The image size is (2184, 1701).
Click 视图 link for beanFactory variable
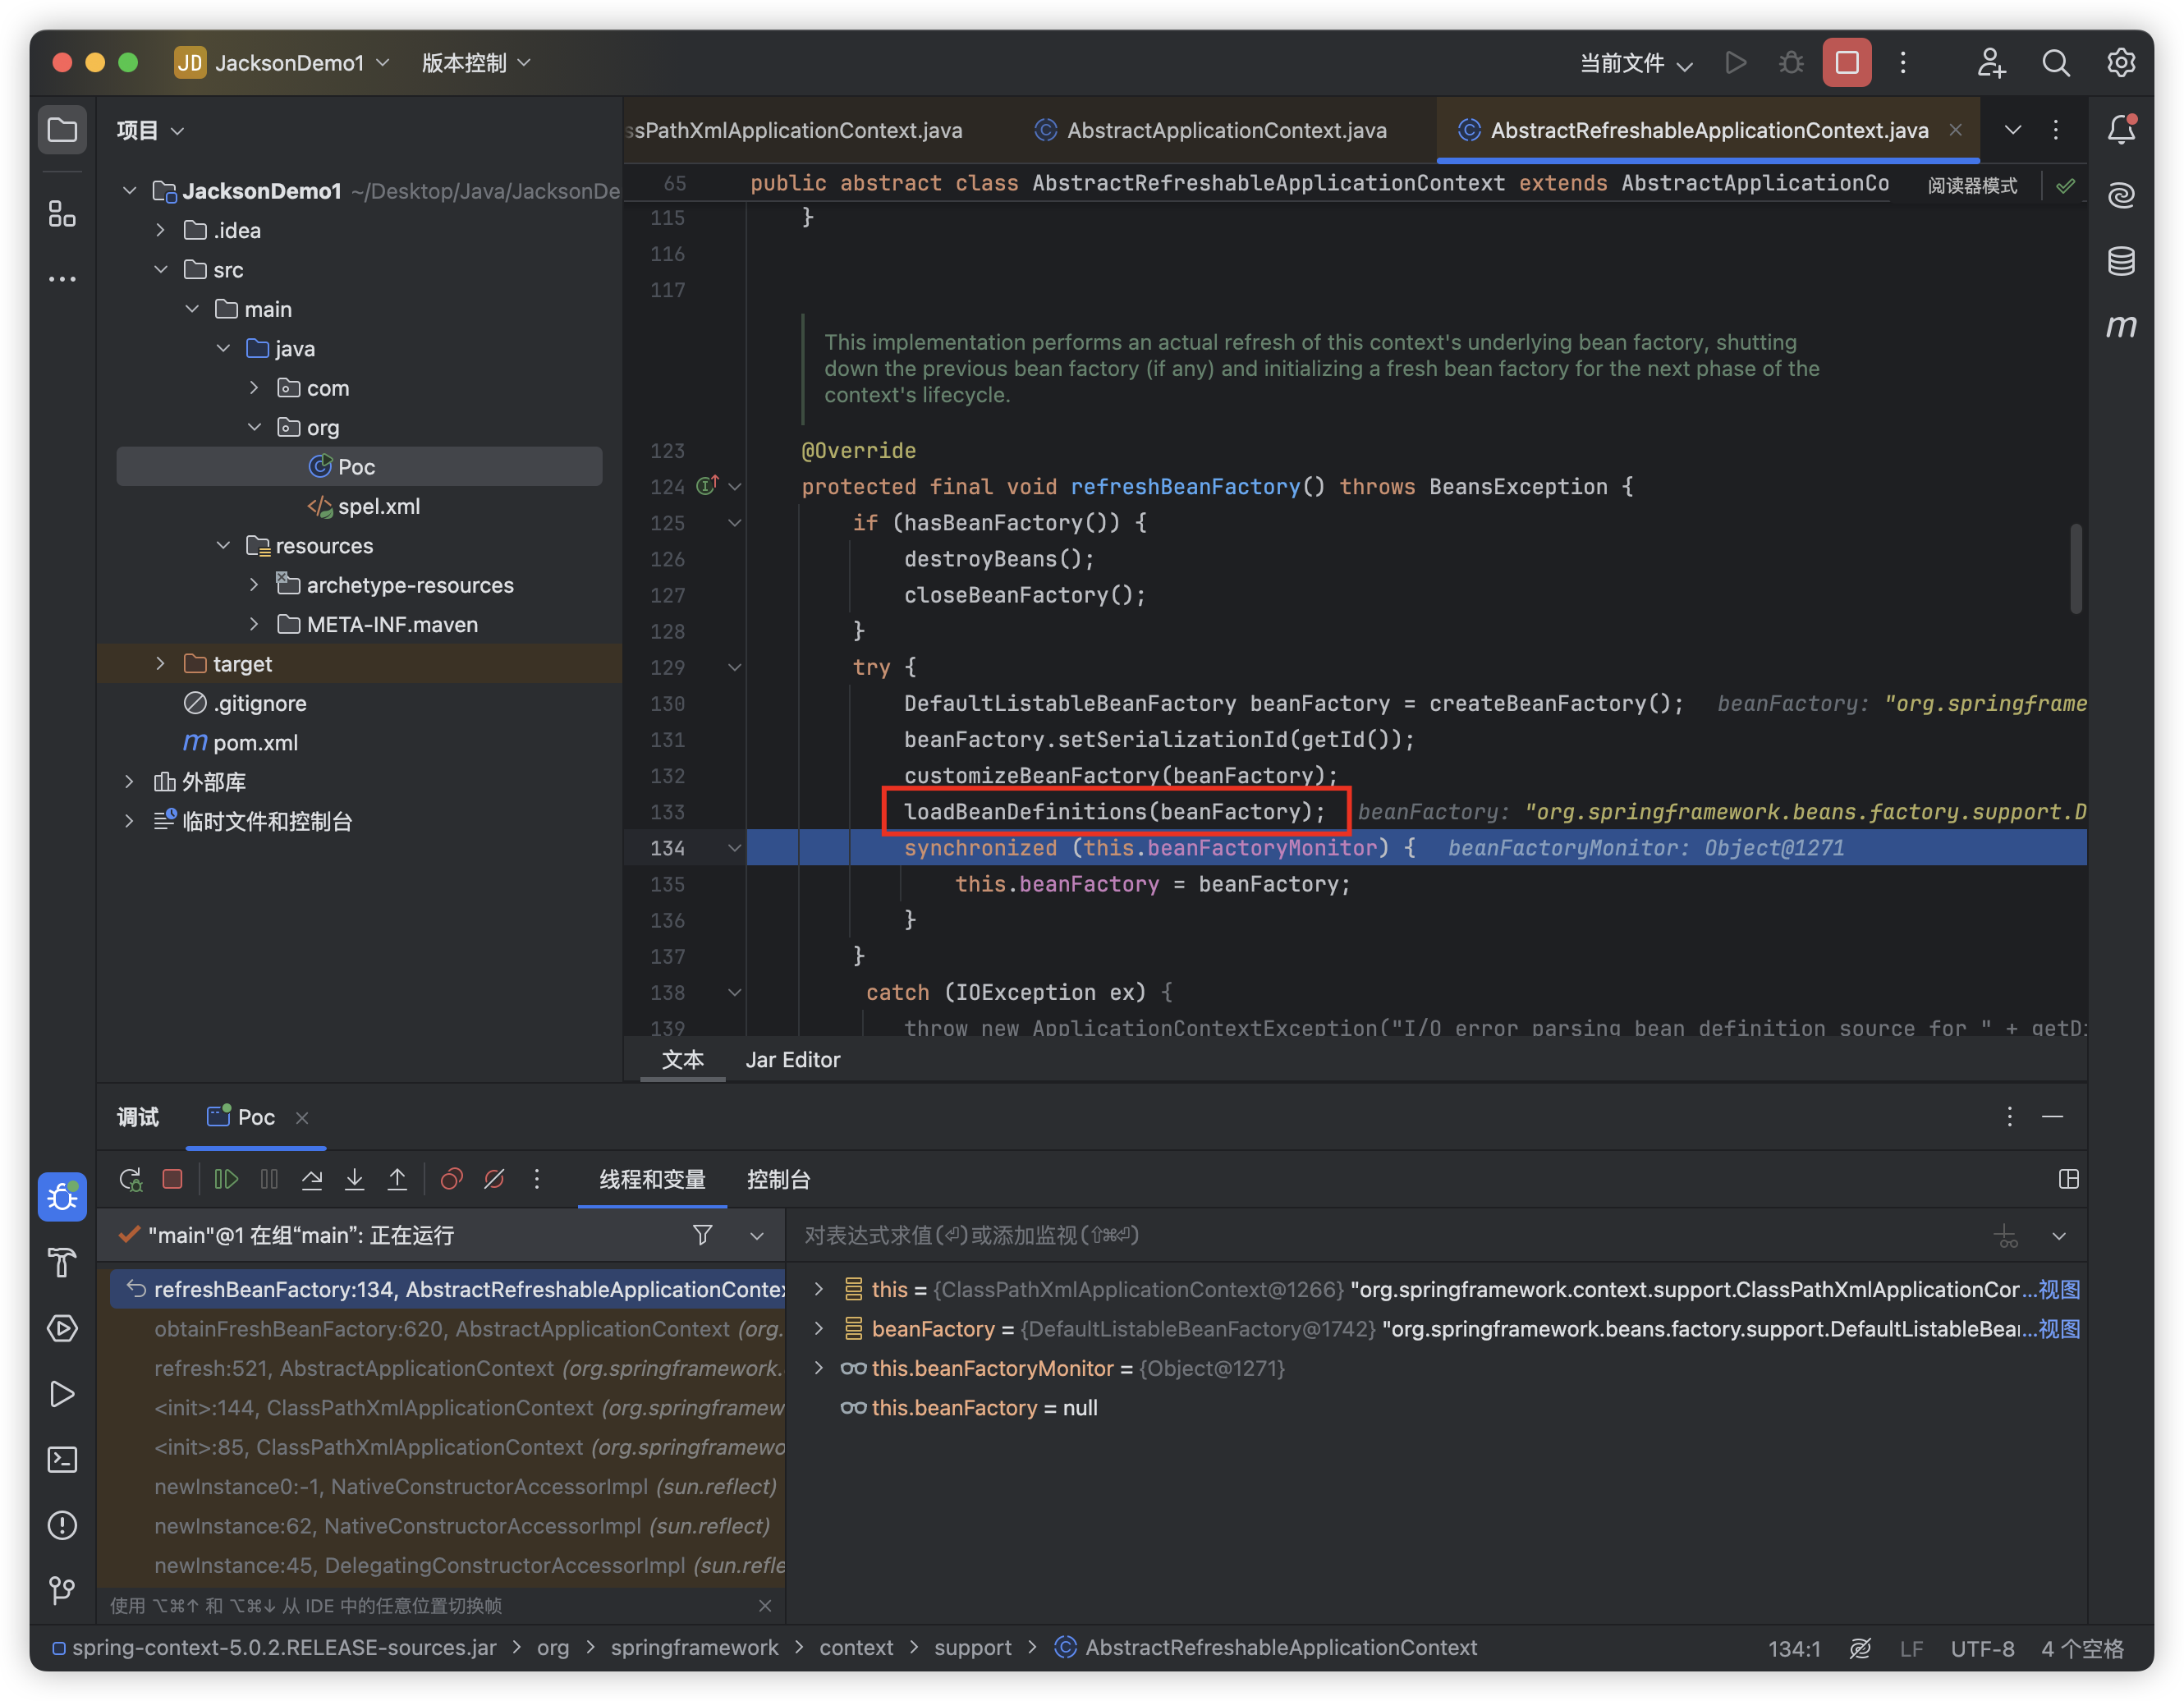click(x=2059, y=1328)
